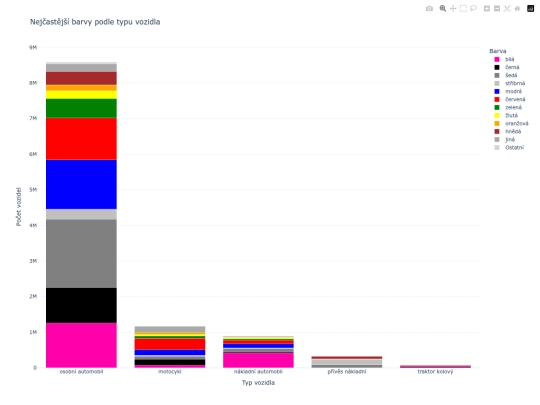This screenshot has width=540, height=405.
Task: Toggle the žlutá legend entry
Action: [x=510, y=115]
